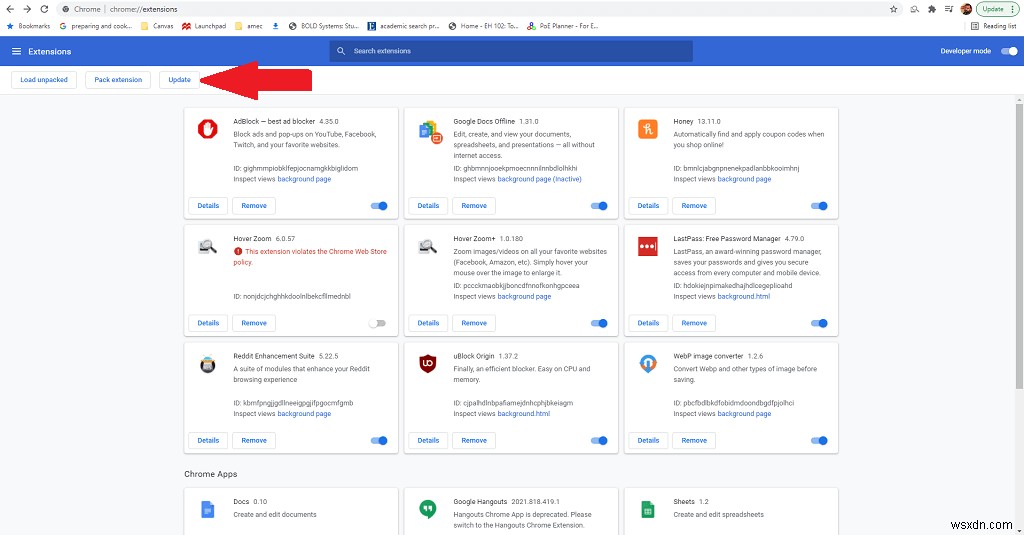Viewport: 1024px width, 535px height.
Task: Open the preparing and cook... bookmark
Action: click(95, 26)
